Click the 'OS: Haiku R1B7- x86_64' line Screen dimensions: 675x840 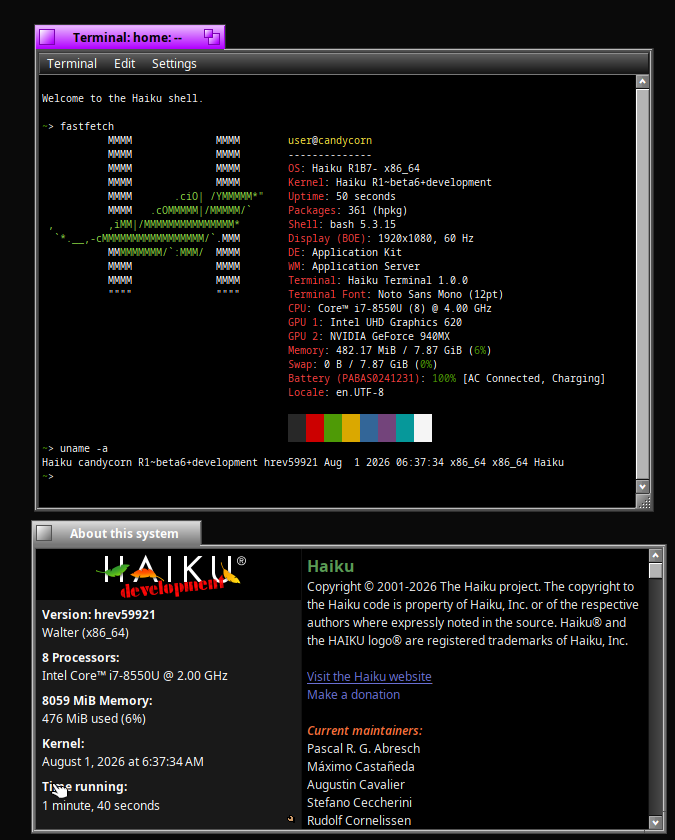[354, 168]
